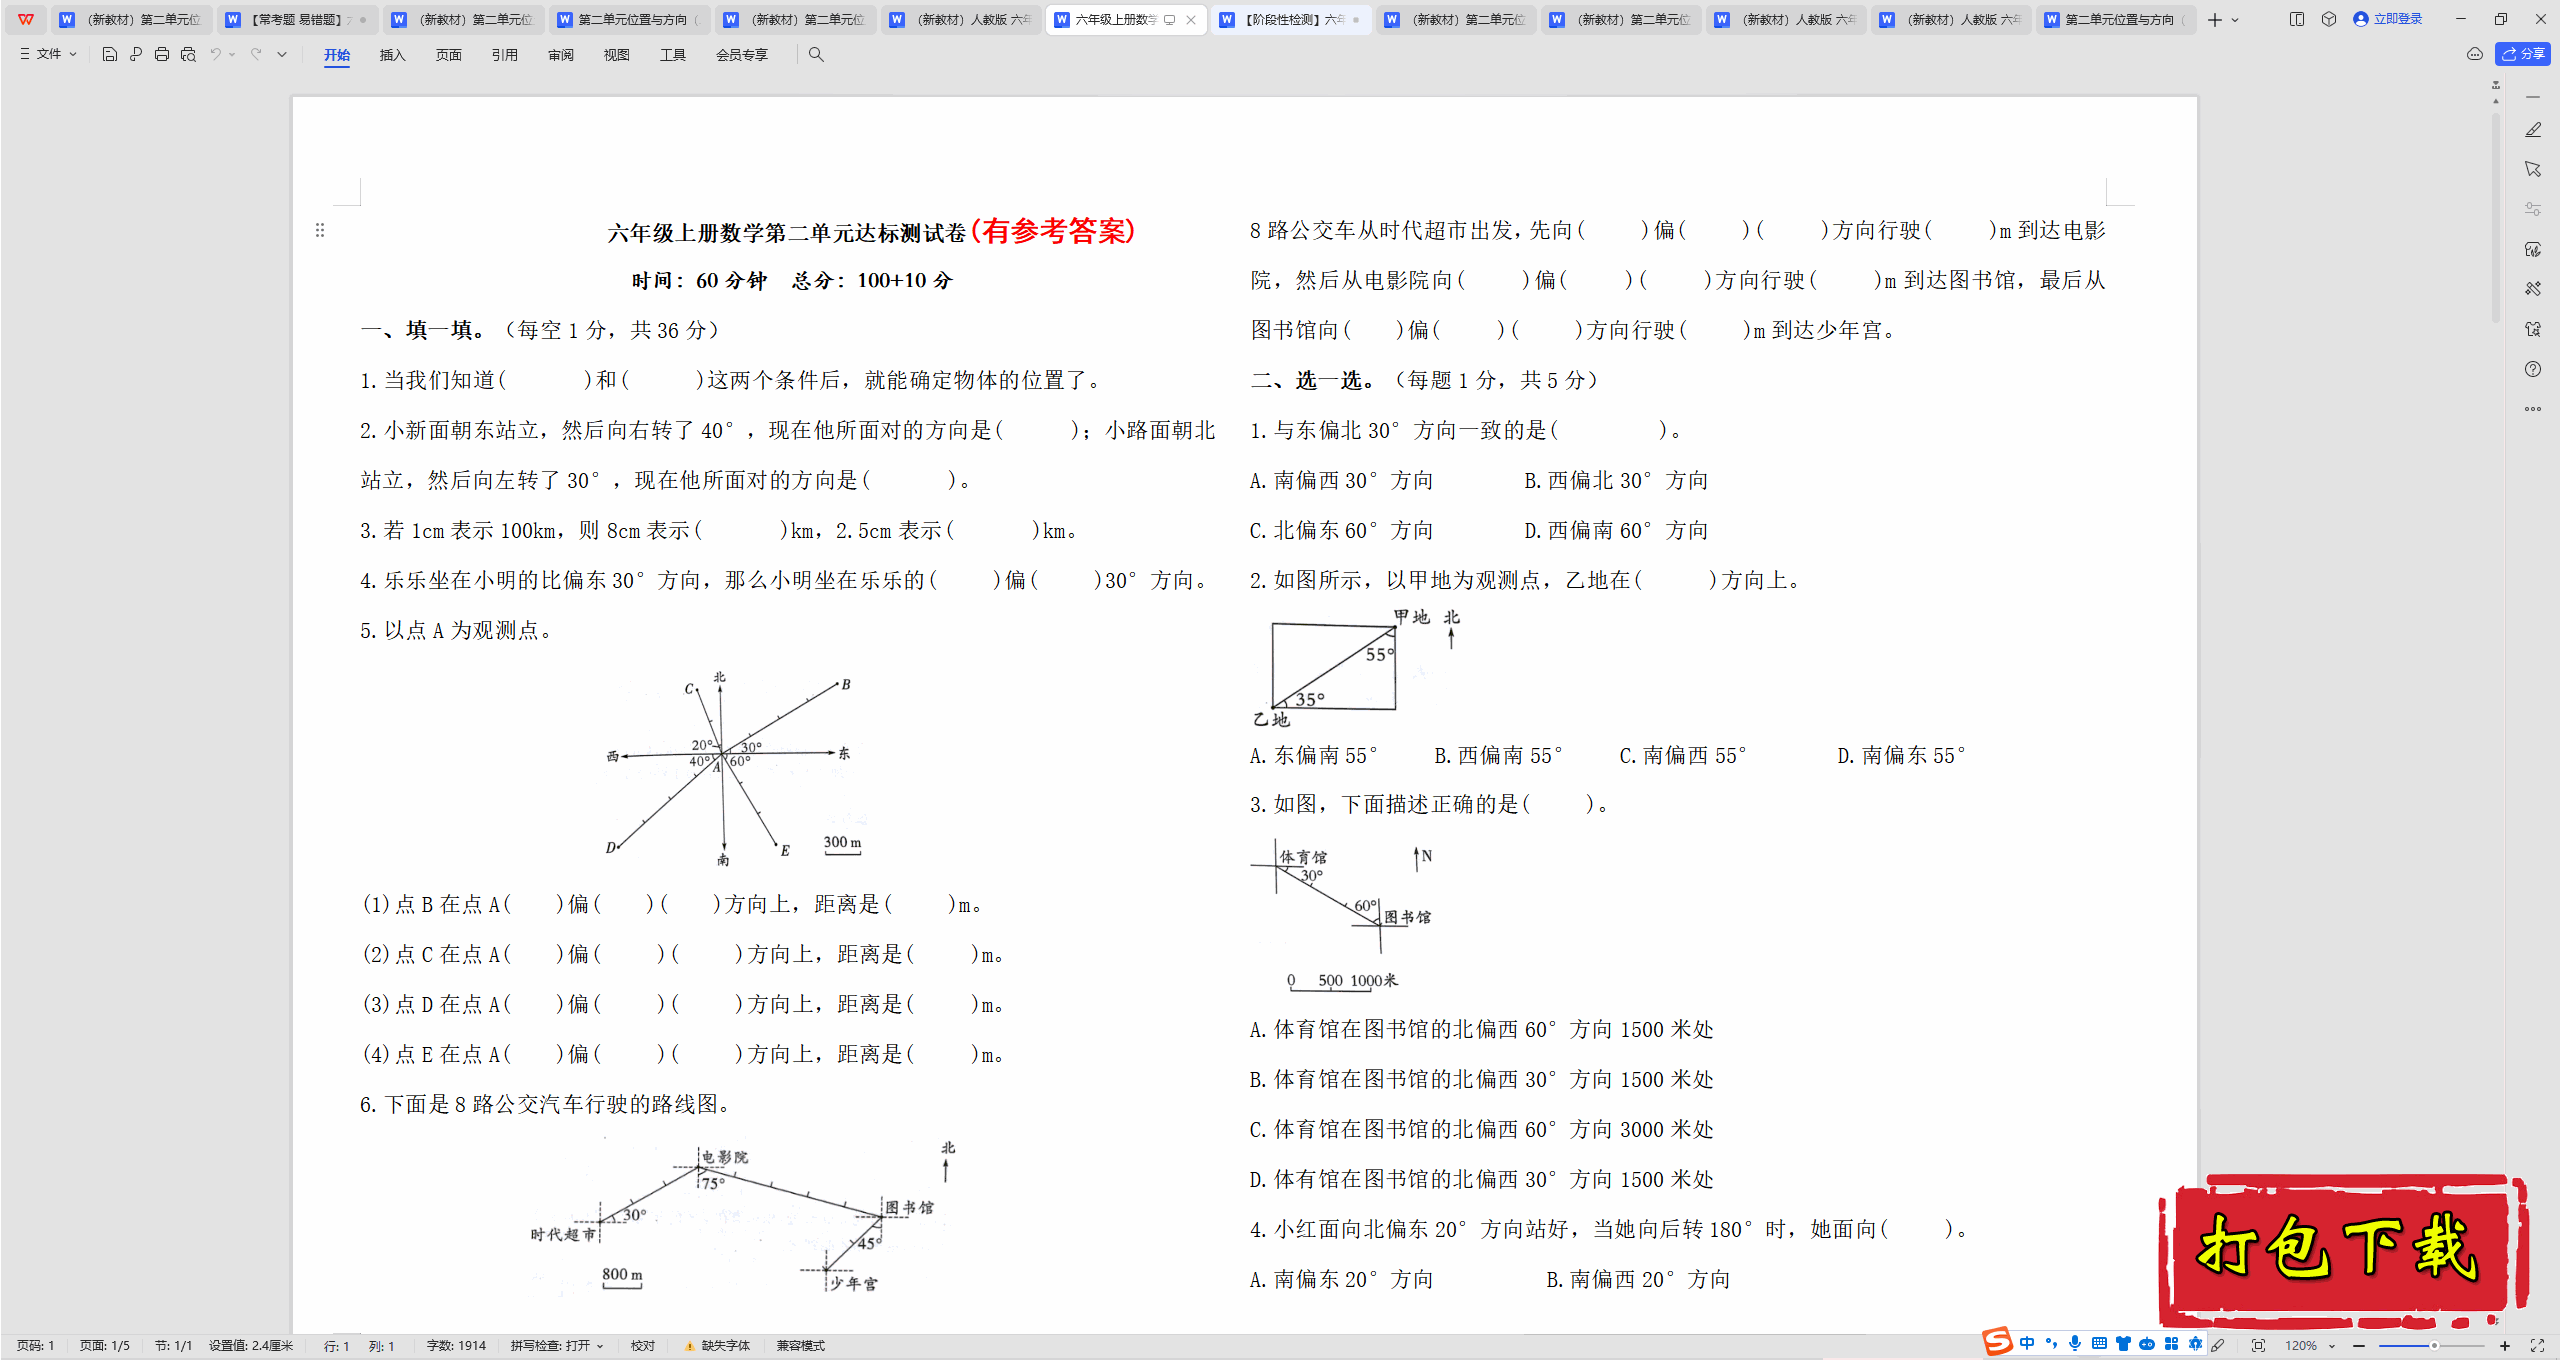The width and height of the screenshot is (2560, 1360).
Task: Switch to the 开始 ribbon tab
Action: click(337, 55)
